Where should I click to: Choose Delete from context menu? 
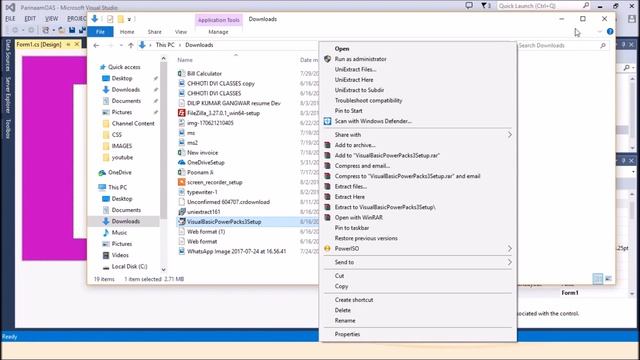342,310
